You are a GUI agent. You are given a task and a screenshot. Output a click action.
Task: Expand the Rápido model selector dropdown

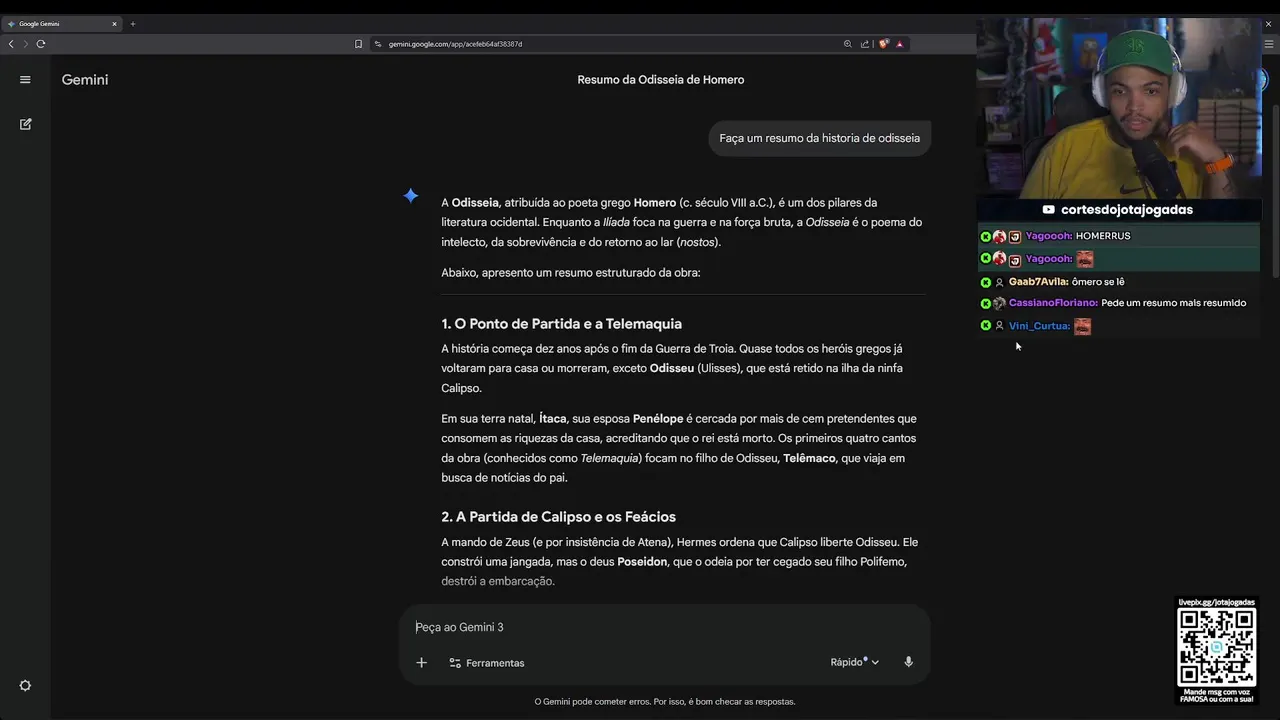pyautogui.click(x=854, y=662)
